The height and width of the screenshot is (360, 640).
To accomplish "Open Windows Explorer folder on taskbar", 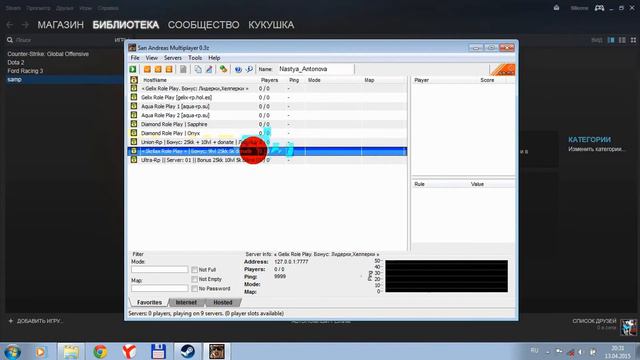I will 71,351.
